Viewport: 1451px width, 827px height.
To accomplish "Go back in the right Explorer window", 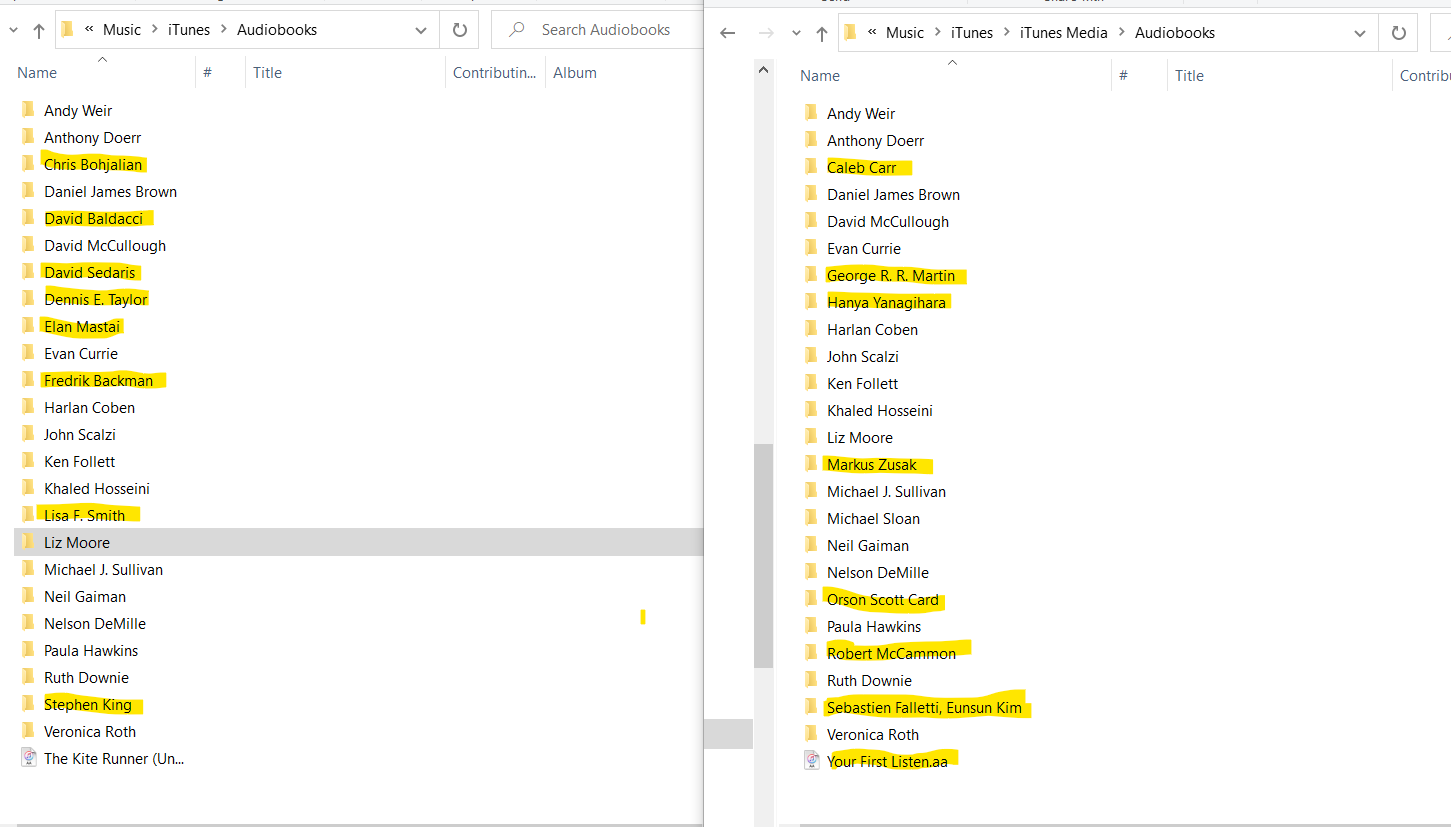I will click(728, 33).
